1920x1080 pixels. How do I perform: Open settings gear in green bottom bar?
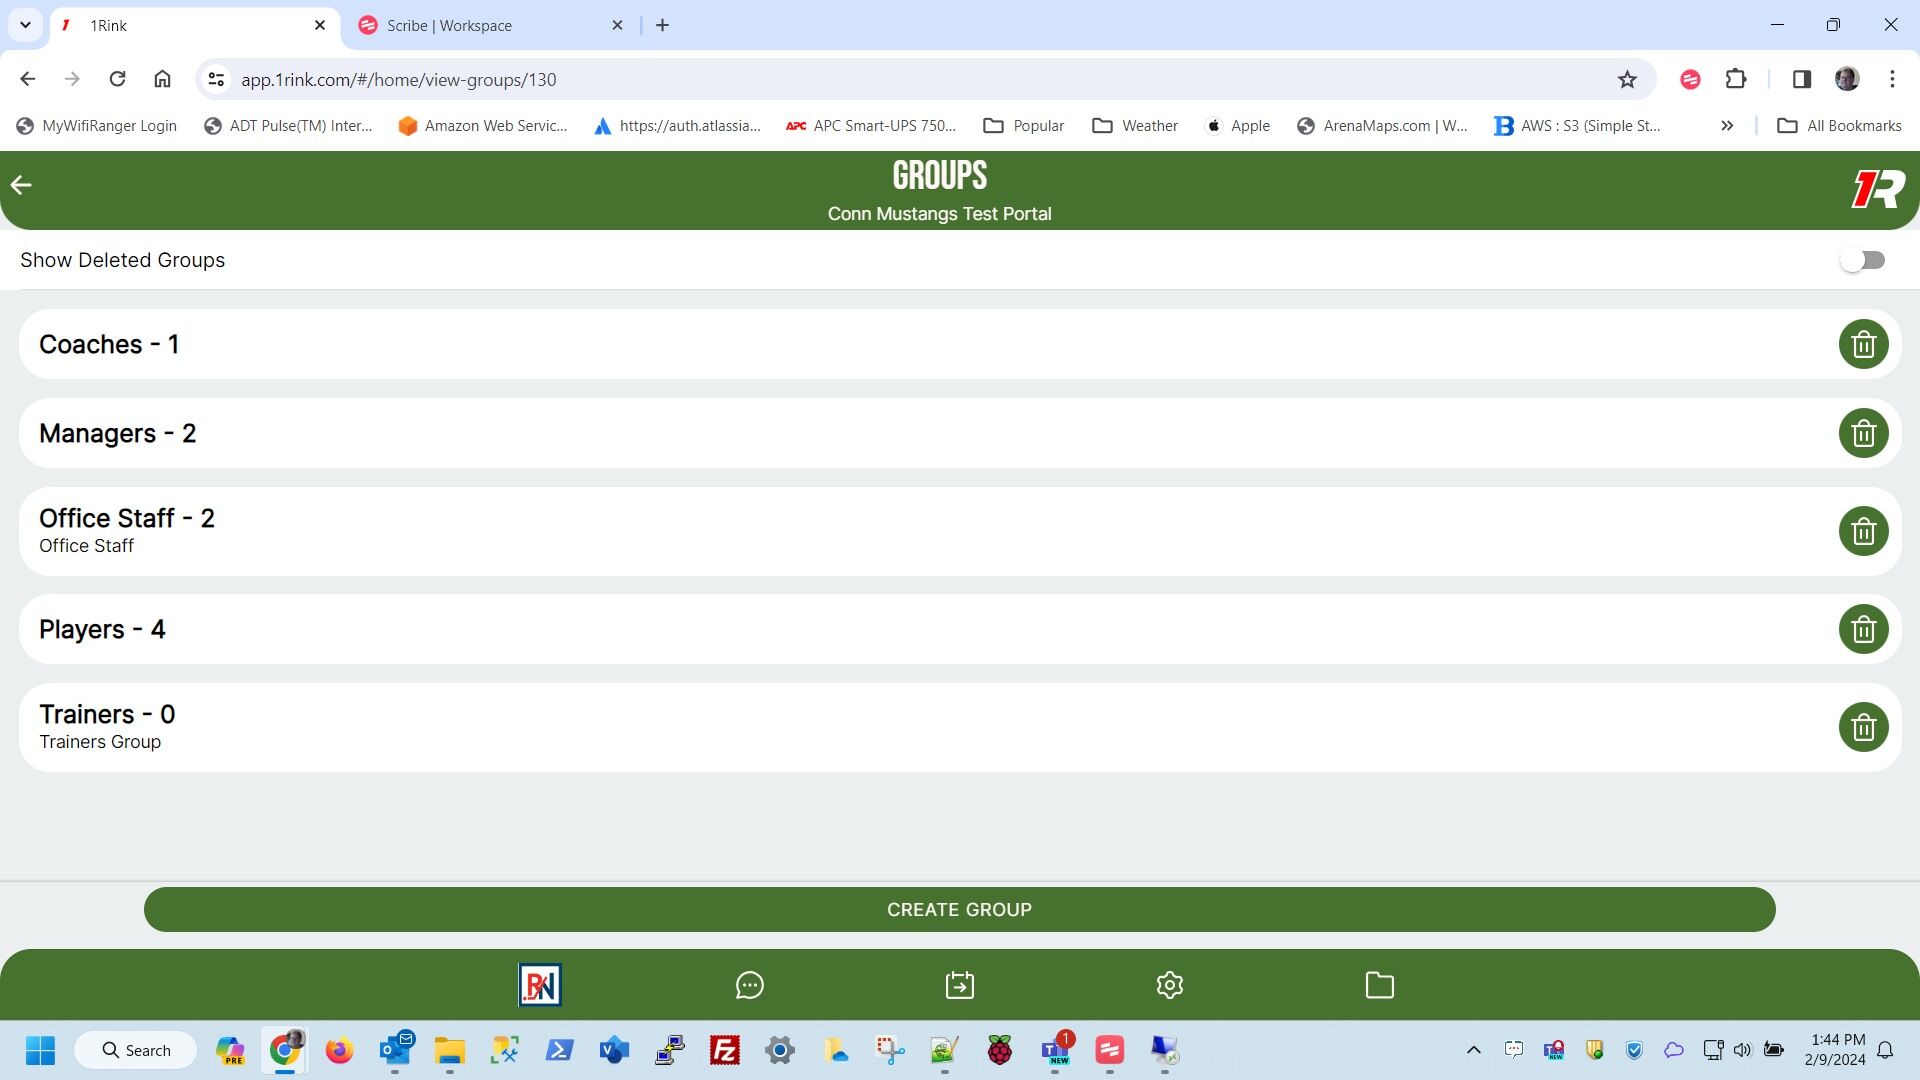coord(1169,985)
